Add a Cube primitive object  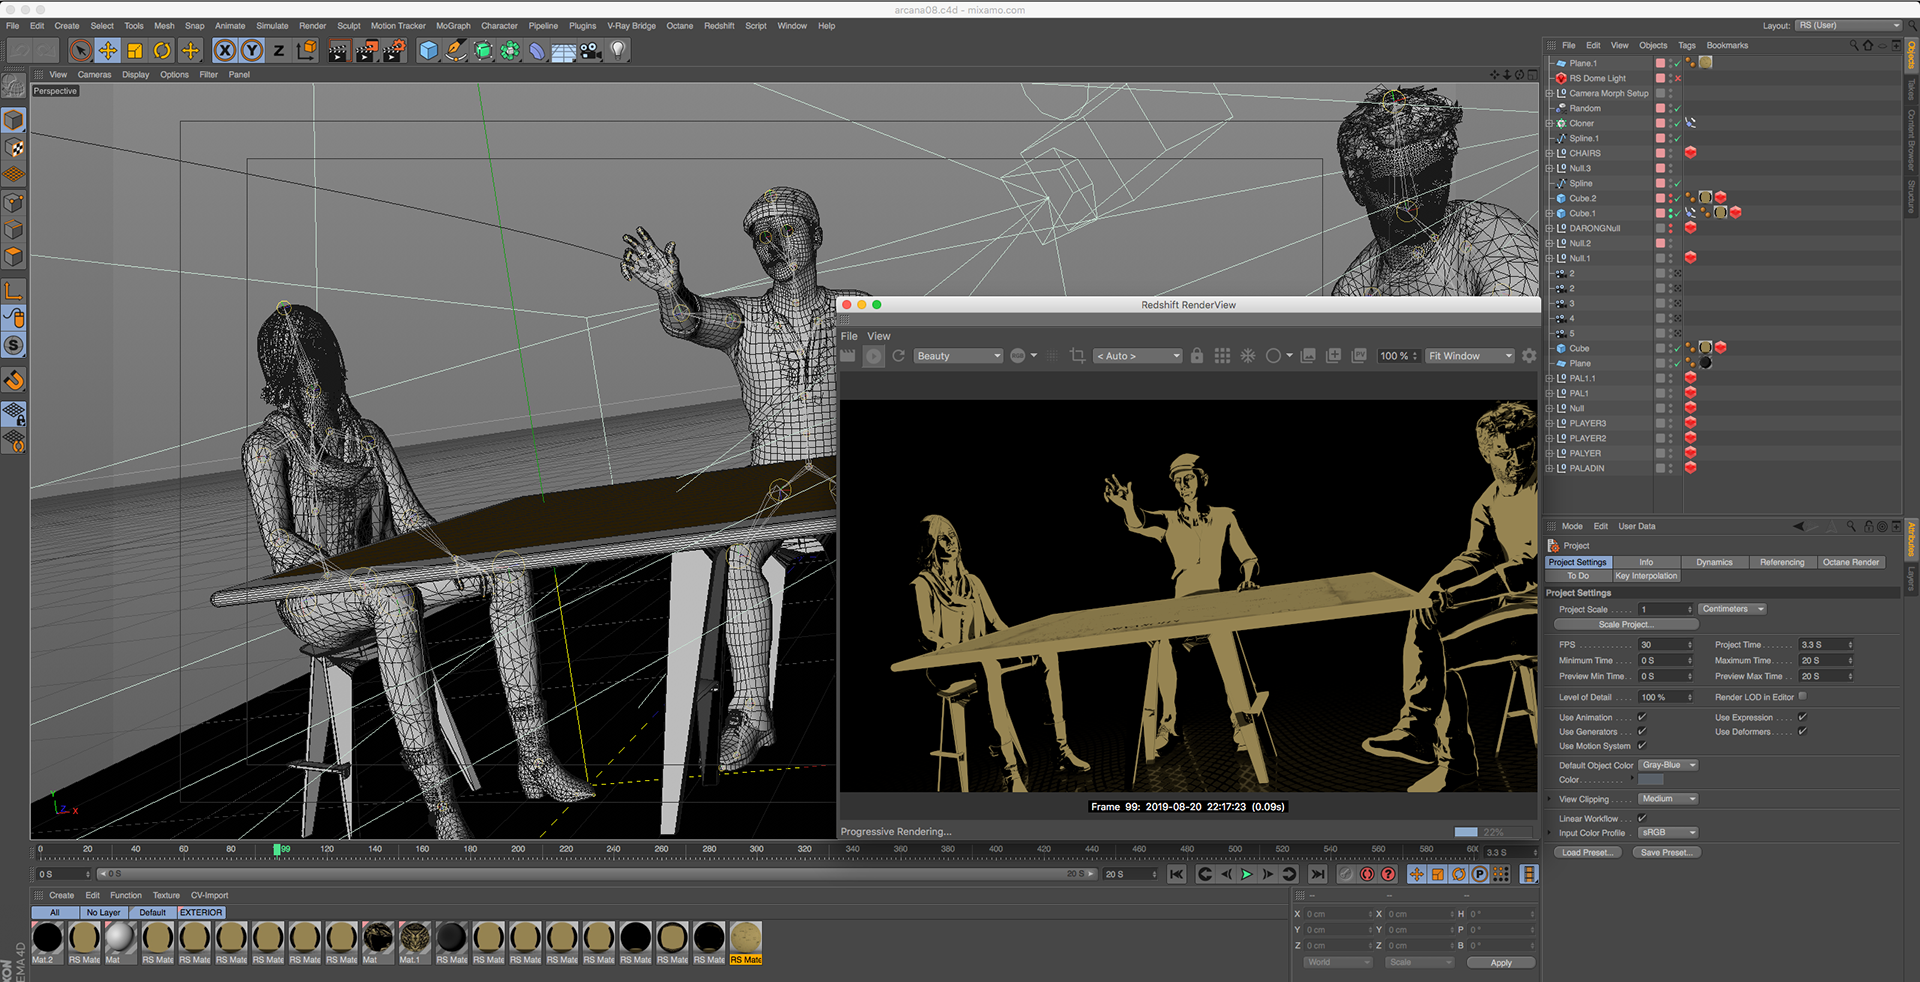(428, 50)
